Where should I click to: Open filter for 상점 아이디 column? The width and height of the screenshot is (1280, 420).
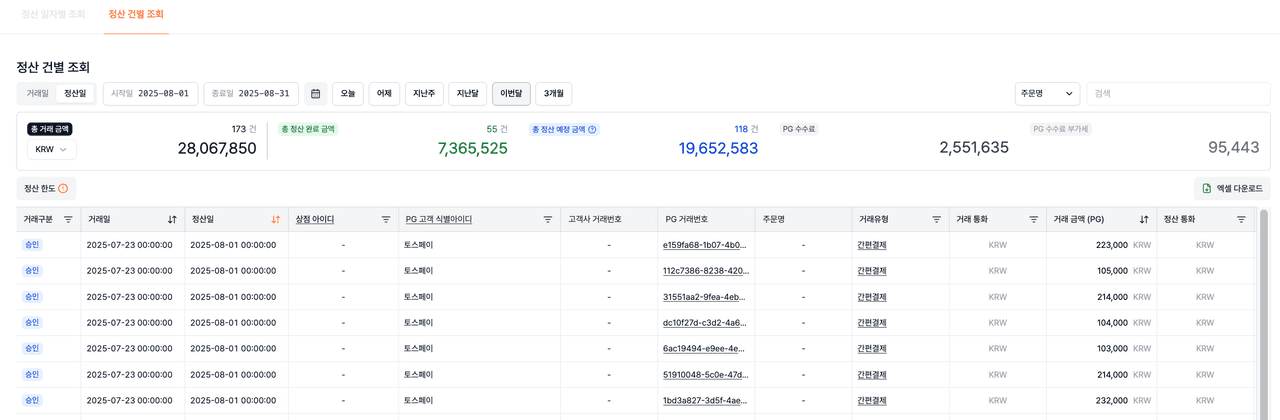(386, 219)
